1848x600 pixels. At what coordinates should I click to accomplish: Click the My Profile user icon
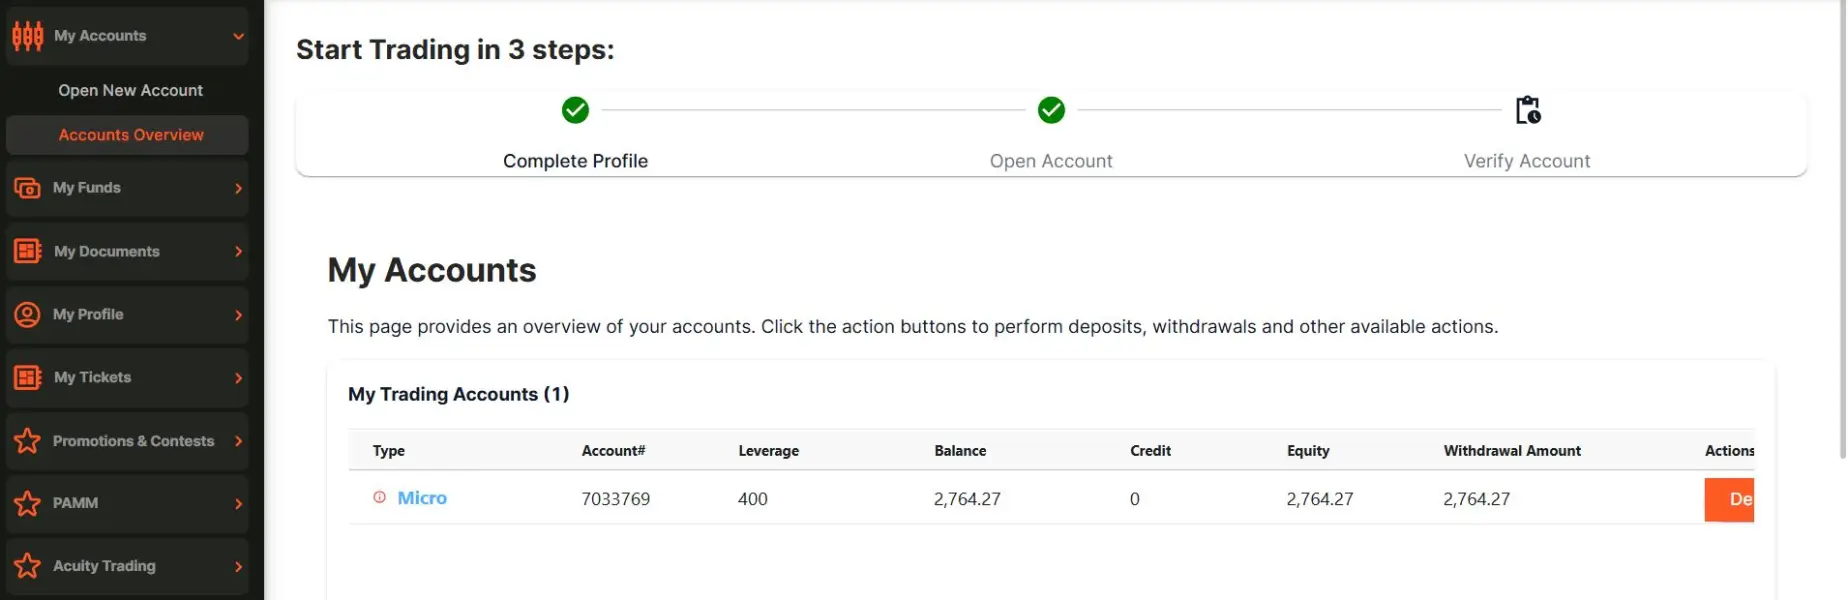pyautogui.click(x=28, y=314)
